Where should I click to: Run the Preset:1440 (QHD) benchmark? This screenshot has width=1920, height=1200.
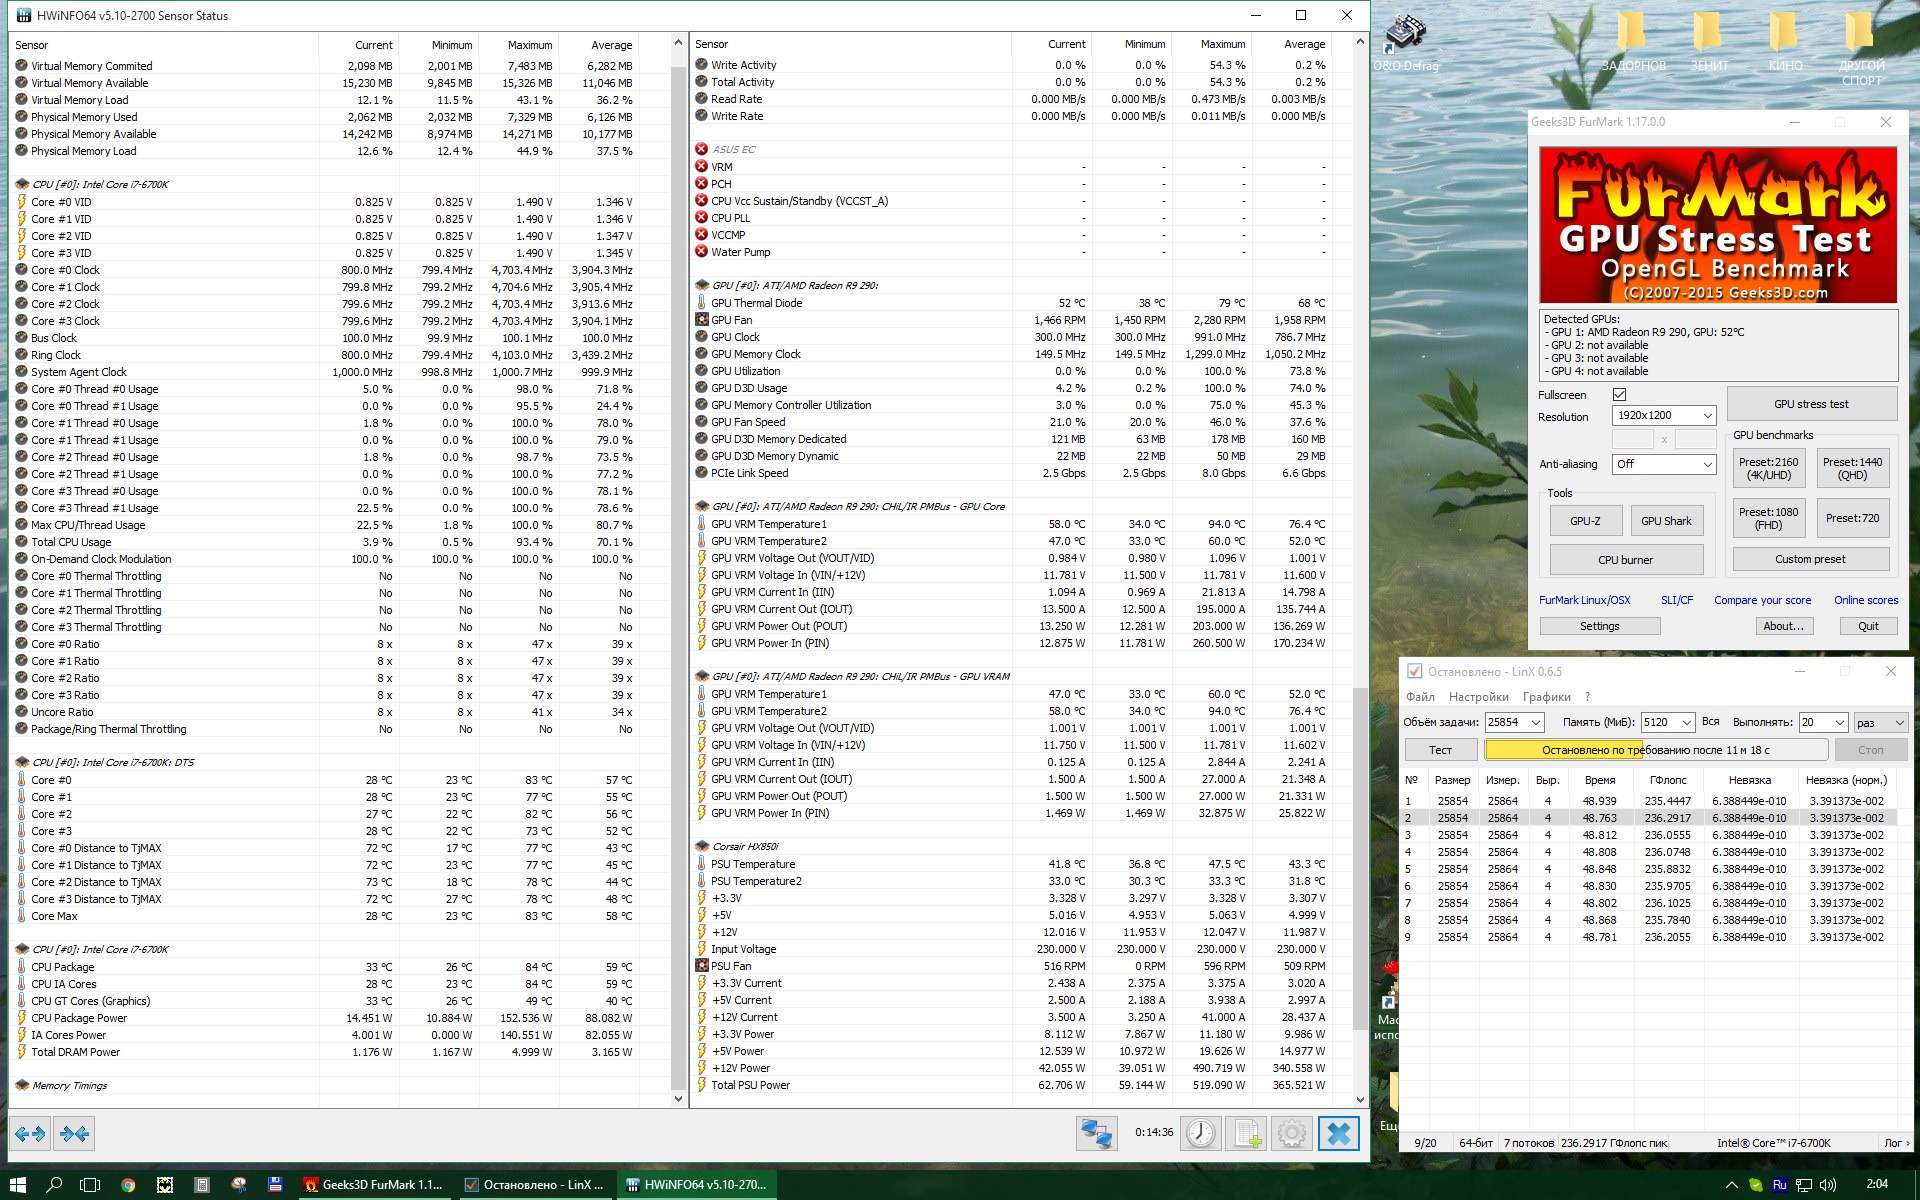tap(1852, 468)
